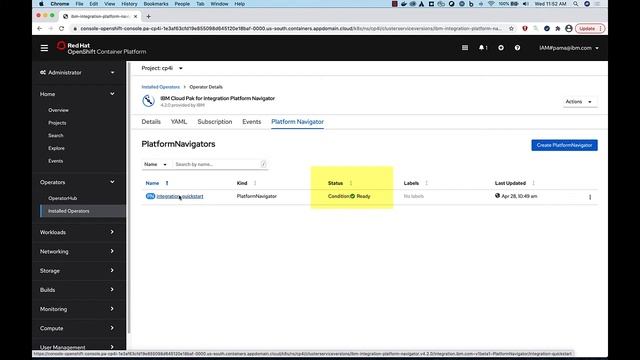Screen dimensions: 640x360
Task: Switch to the YAML tab
Action: tap(179, 122)
